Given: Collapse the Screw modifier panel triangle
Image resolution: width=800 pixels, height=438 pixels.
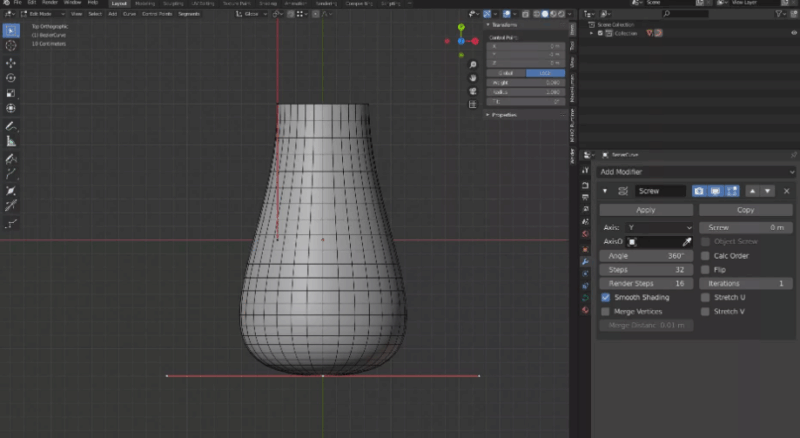Looking at the screenshot, I should click(x=605, y=191).
